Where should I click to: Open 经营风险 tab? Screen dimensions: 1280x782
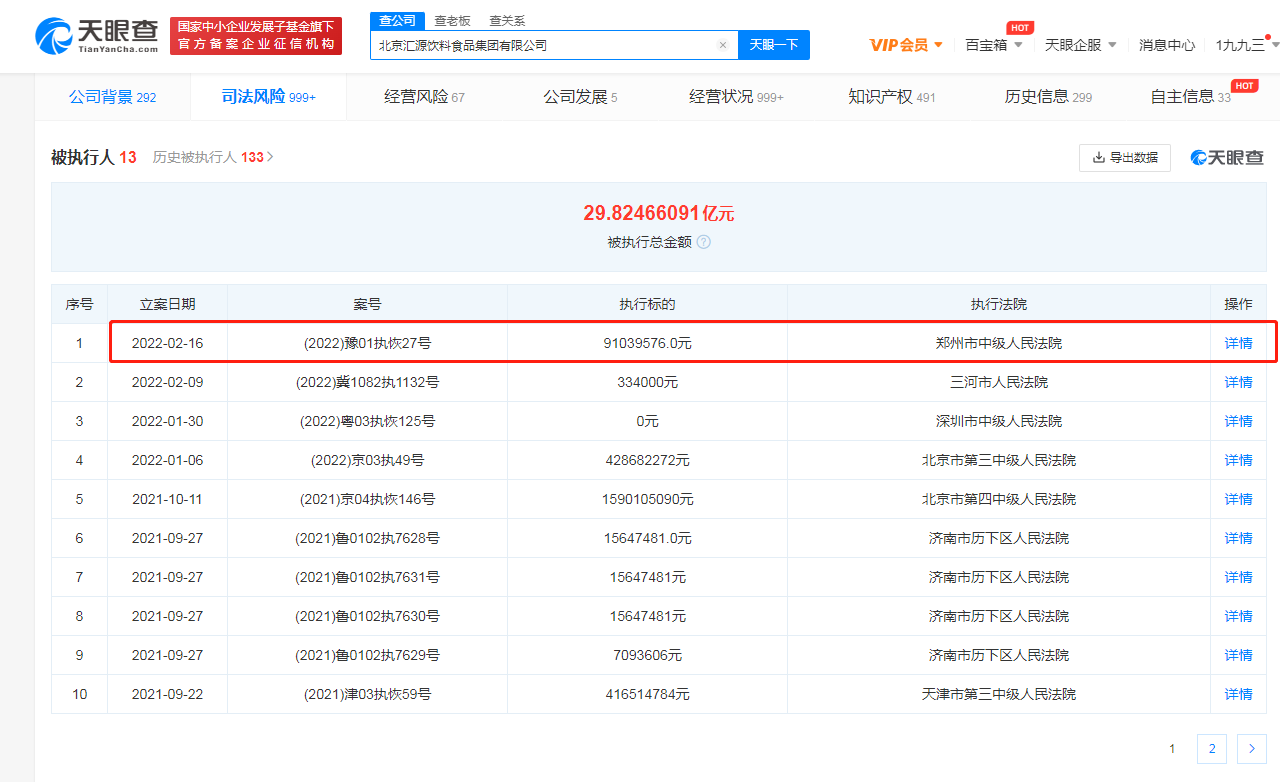(x=424, y=97)
